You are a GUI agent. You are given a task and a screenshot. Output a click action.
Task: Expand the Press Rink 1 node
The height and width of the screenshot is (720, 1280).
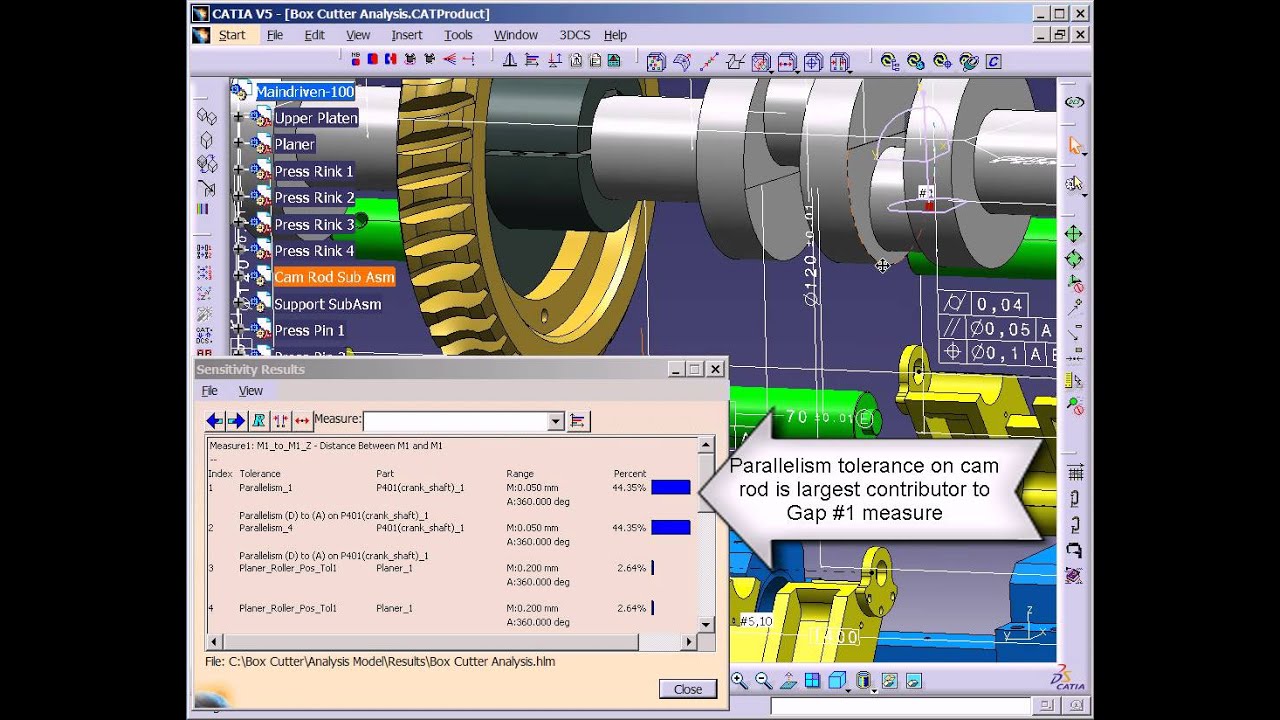[239, 171]
